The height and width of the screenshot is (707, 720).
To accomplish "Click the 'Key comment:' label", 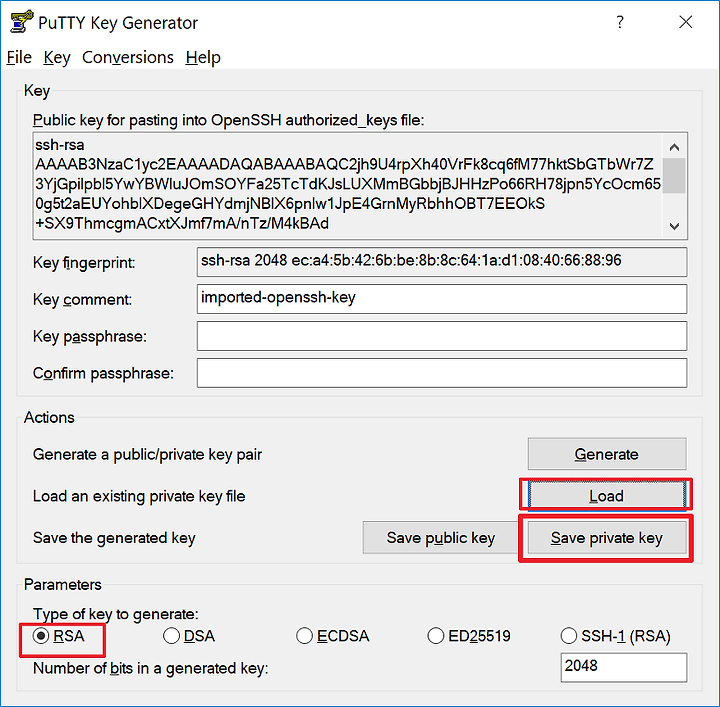I will 82,300.
